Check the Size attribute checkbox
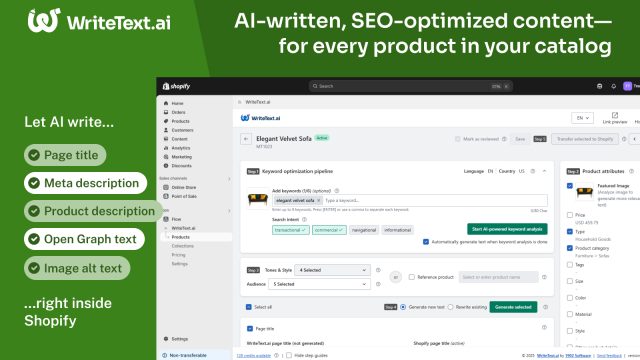 pyautogui.click(x=570, y=281)
